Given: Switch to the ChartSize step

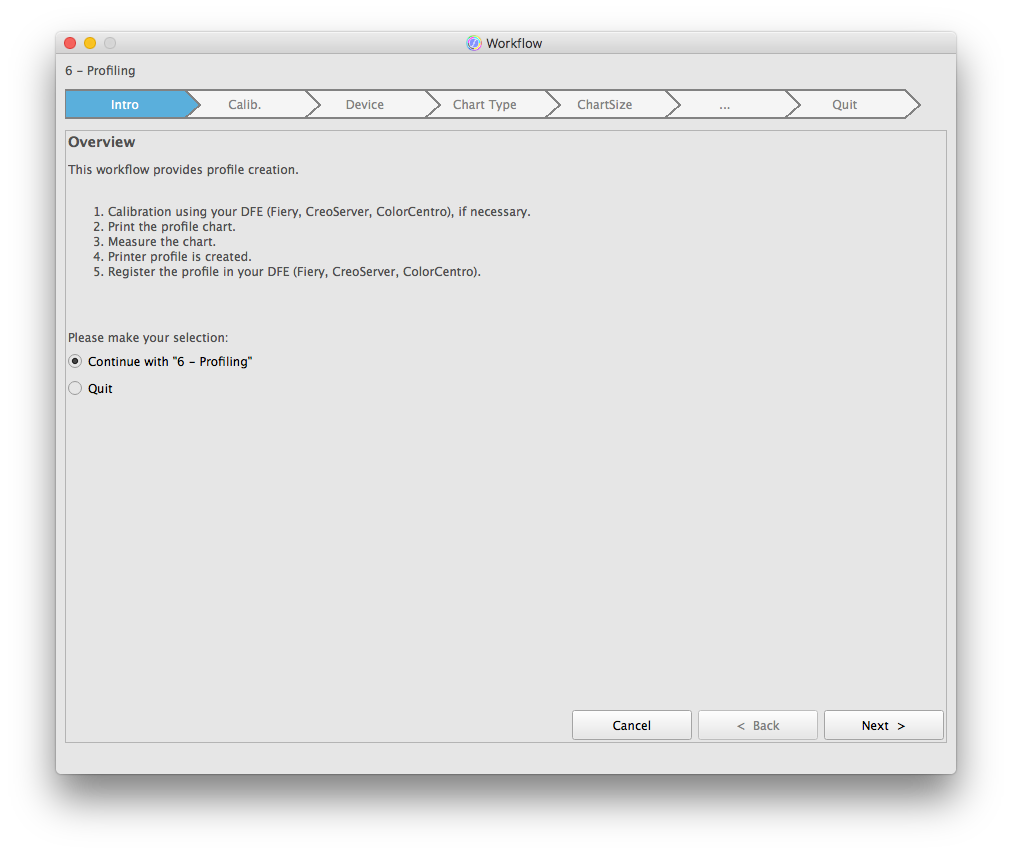Looking at the screenshot, I should [605, 105].
